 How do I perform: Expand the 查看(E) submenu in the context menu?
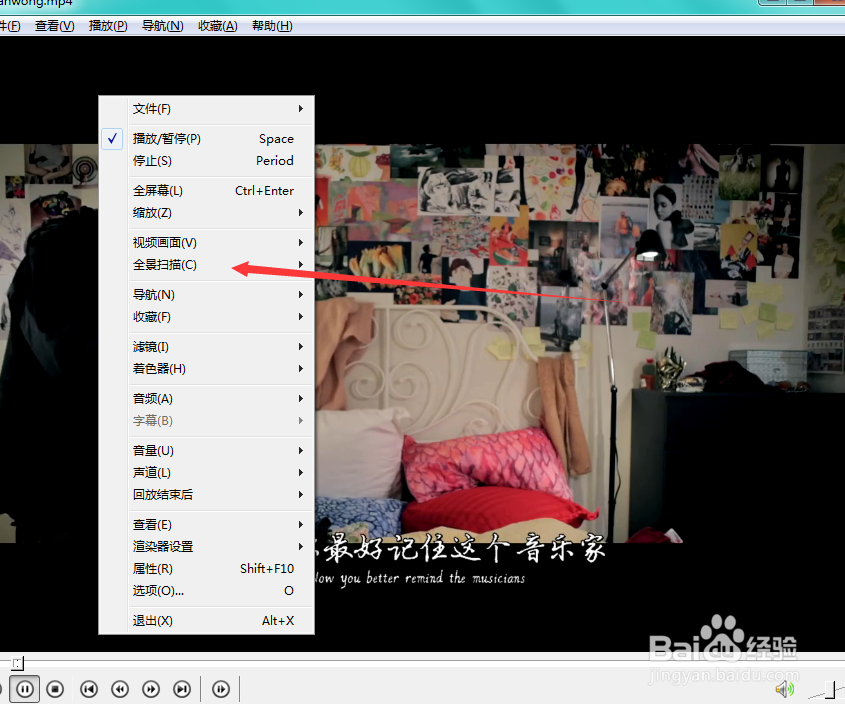[207, 524]
